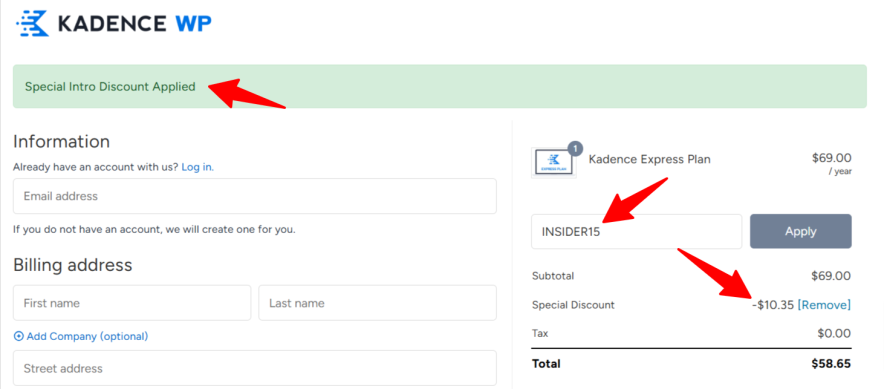The width and height of the screenshot is (884, 389).
Task: Click the Special Intro Discount Applied notice
Action: pyautogui.click(x=440, y=86)
